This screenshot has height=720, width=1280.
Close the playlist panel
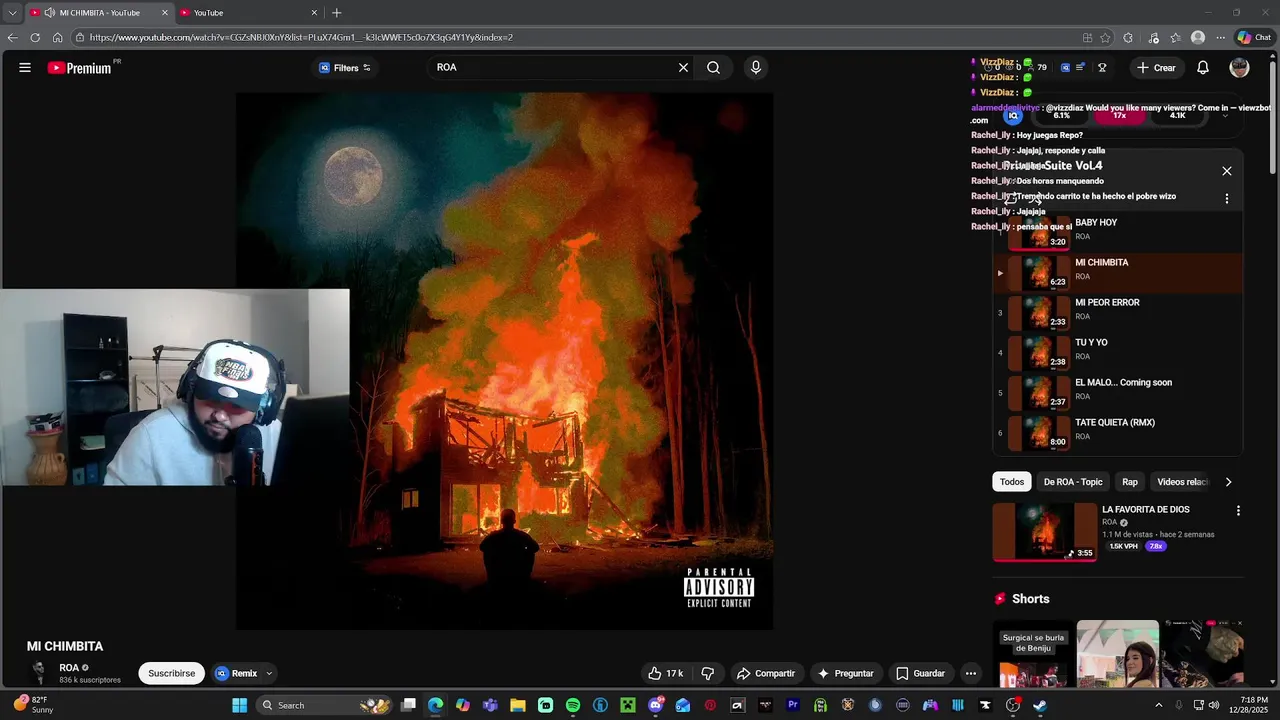(x=1227, y=171)
